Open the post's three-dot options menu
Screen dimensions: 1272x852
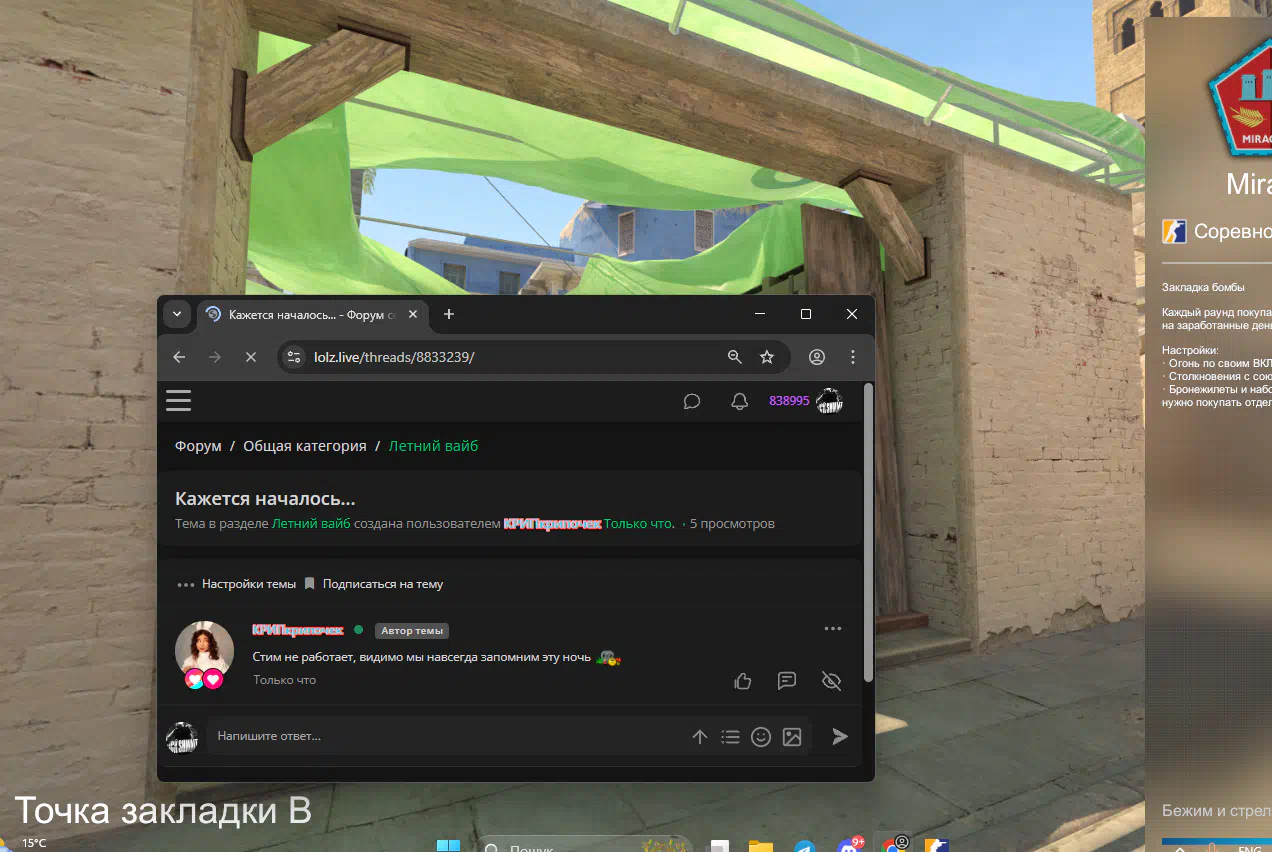(833, 629)
